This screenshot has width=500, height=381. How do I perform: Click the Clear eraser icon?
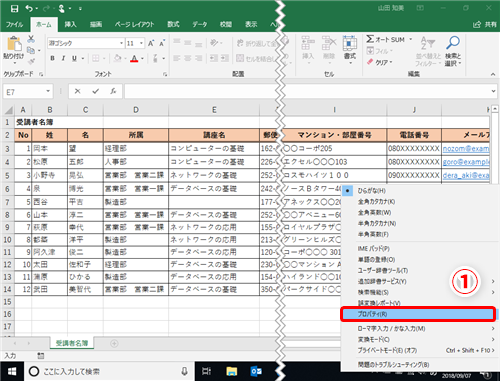click(370, 62)
